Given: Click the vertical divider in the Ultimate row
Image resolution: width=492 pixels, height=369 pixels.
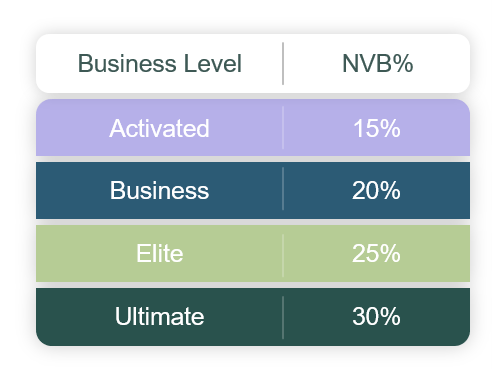Looking at the screenshot, I should [x=283, y=318].
